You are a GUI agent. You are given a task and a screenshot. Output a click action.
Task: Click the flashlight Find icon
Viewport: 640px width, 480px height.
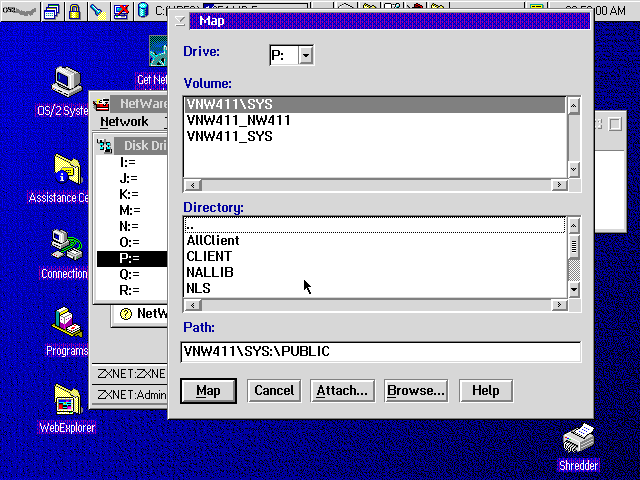pos(97,11)
